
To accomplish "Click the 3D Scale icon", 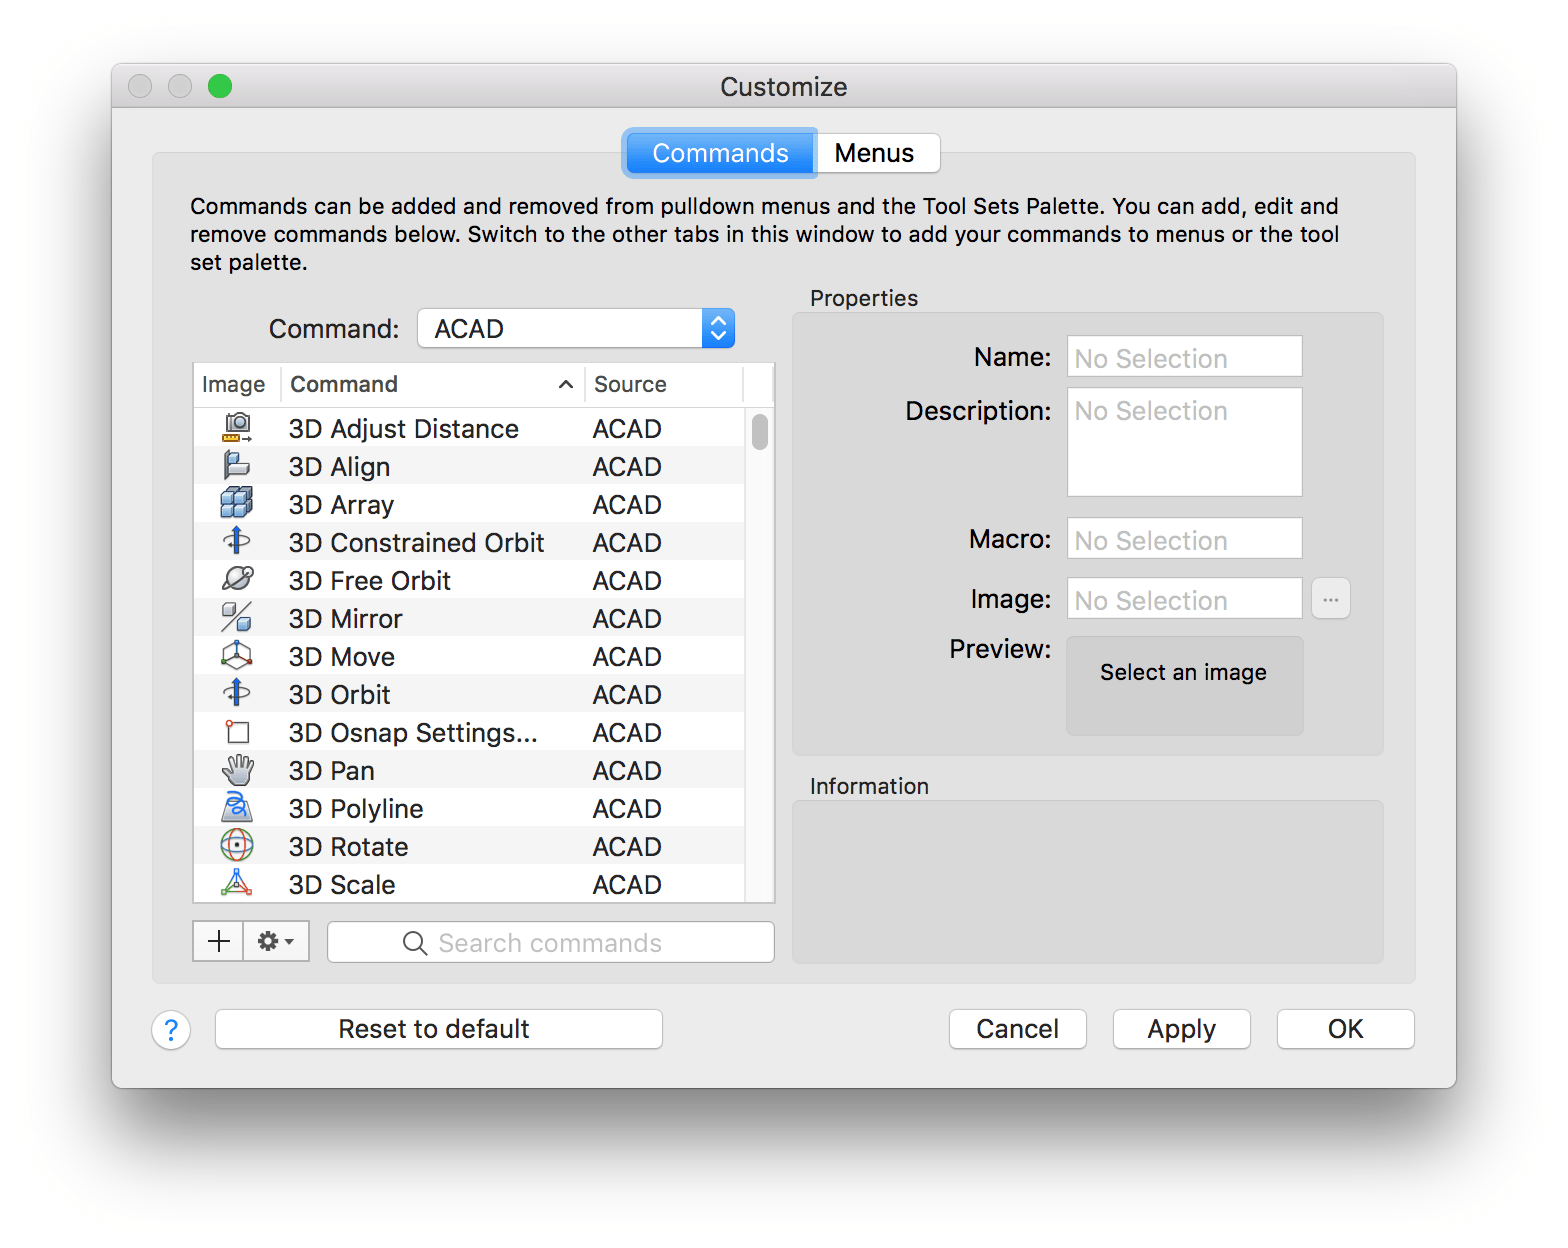I will (x=237, y=883).
